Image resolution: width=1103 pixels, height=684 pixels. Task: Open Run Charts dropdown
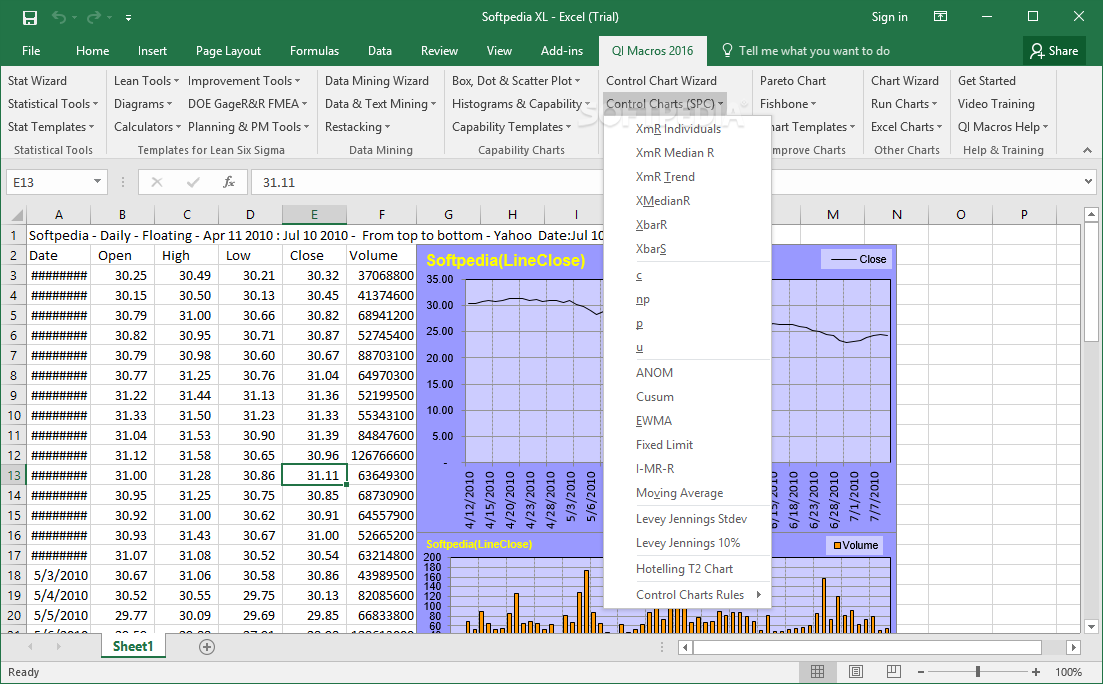[x=904, y=103]
